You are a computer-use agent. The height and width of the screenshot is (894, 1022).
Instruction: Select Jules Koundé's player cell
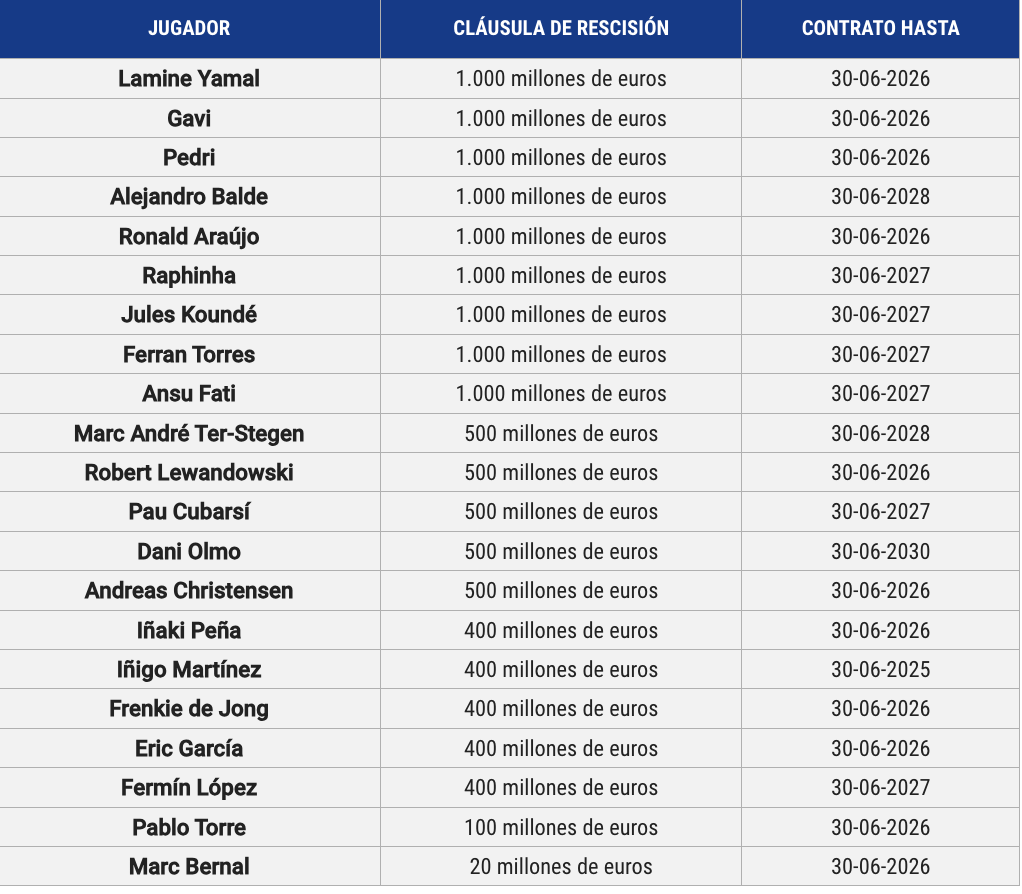click(189, 315)
